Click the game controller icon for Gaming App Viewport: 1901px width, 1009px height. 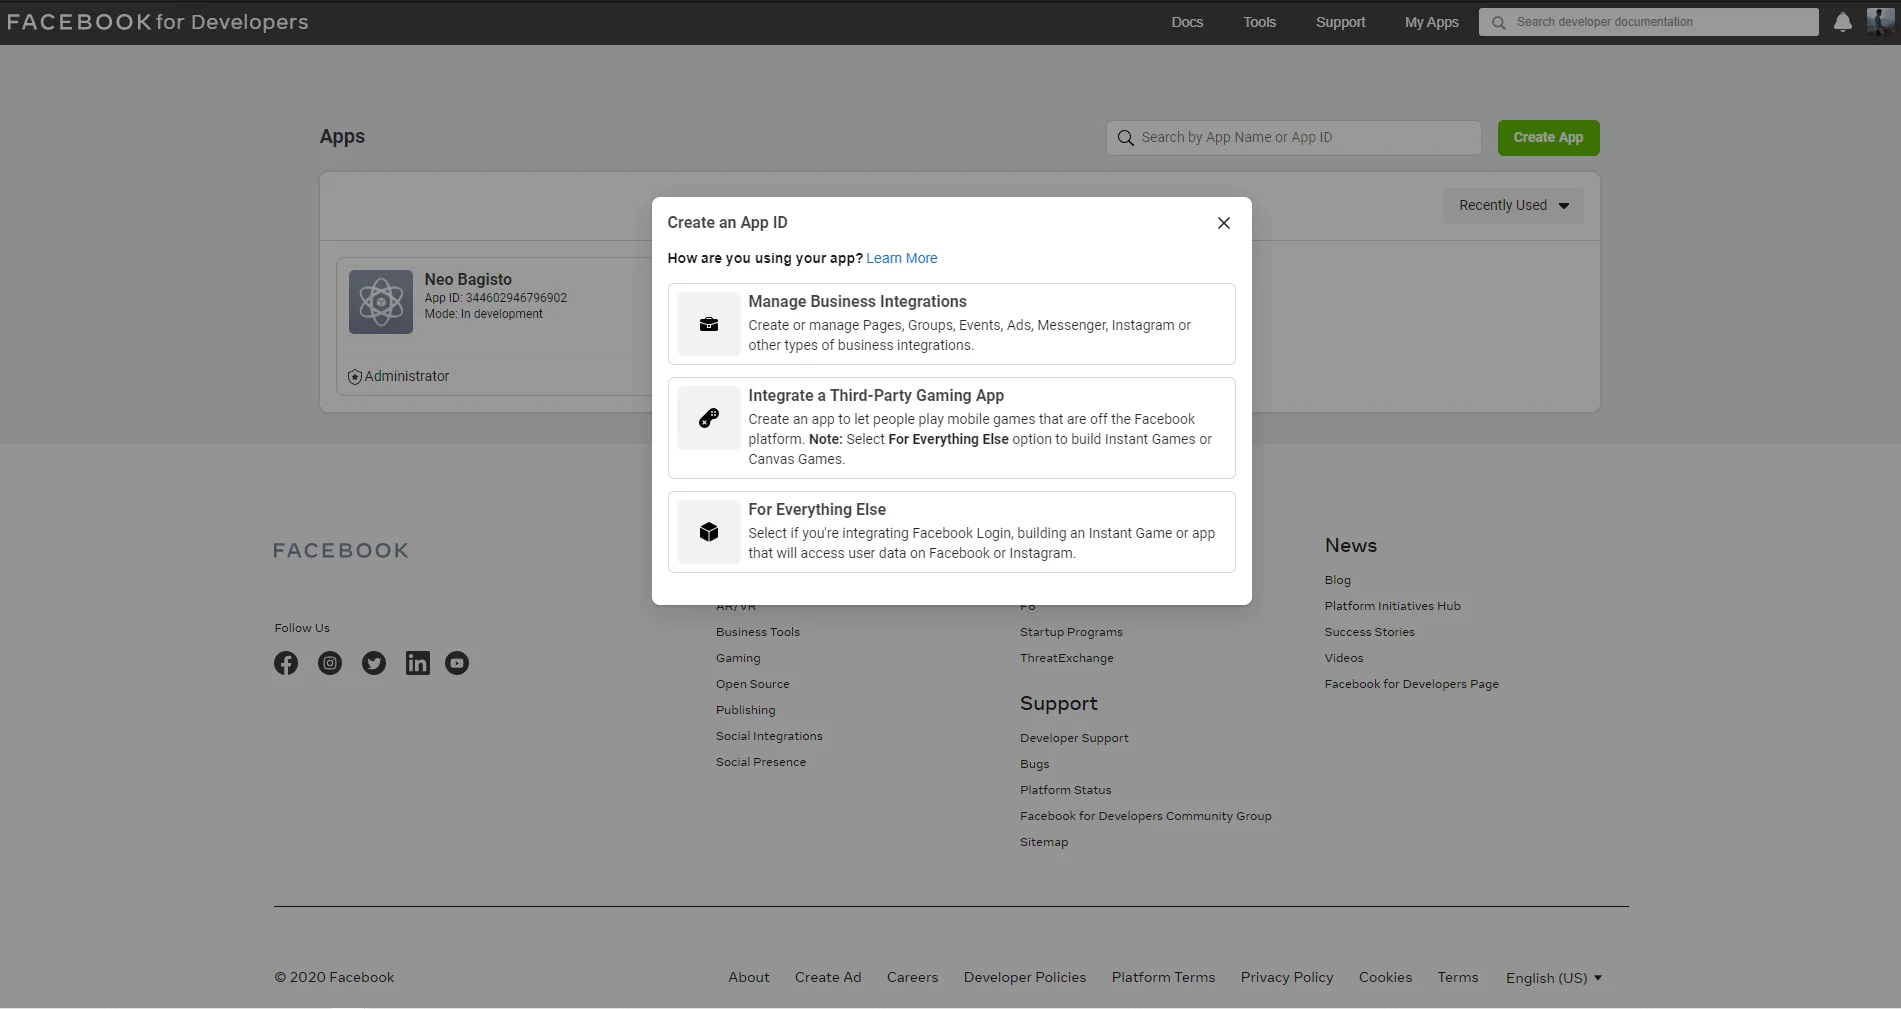coord(709,418)
